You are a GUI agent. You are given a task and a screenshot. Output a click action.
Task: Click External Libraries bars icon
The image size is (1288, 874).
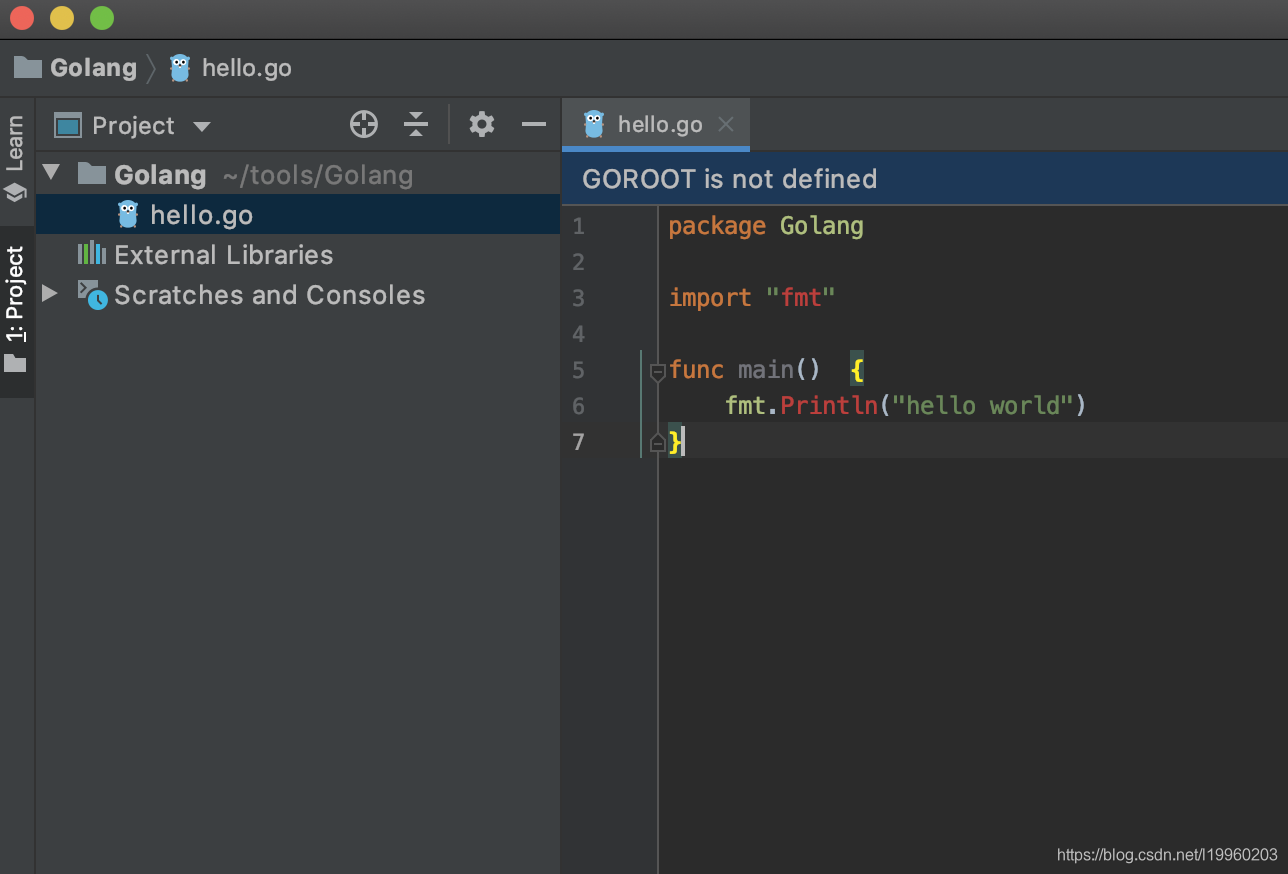(x=92, y=253)
